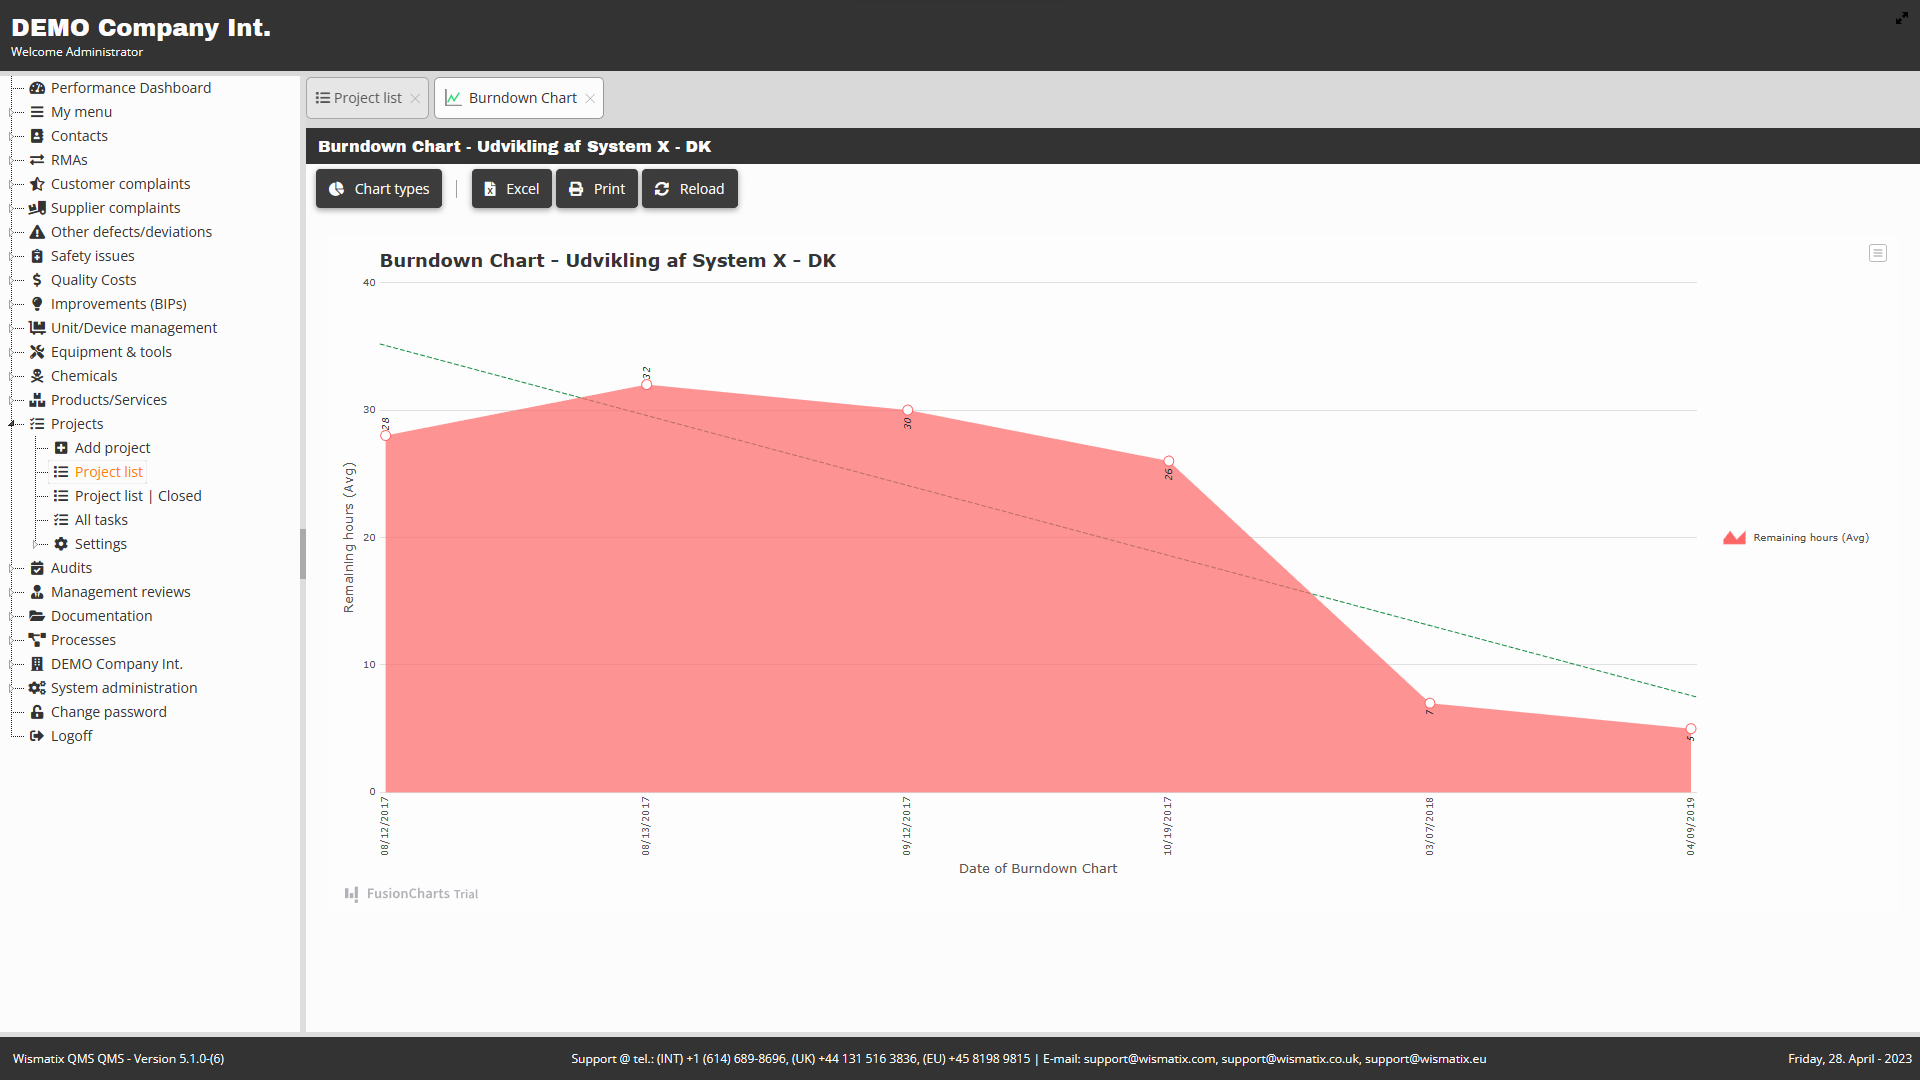Toggle fullscreen with the expand arrows icon
This screenshot has width=1920, height=1080.
click(1901, 18)
